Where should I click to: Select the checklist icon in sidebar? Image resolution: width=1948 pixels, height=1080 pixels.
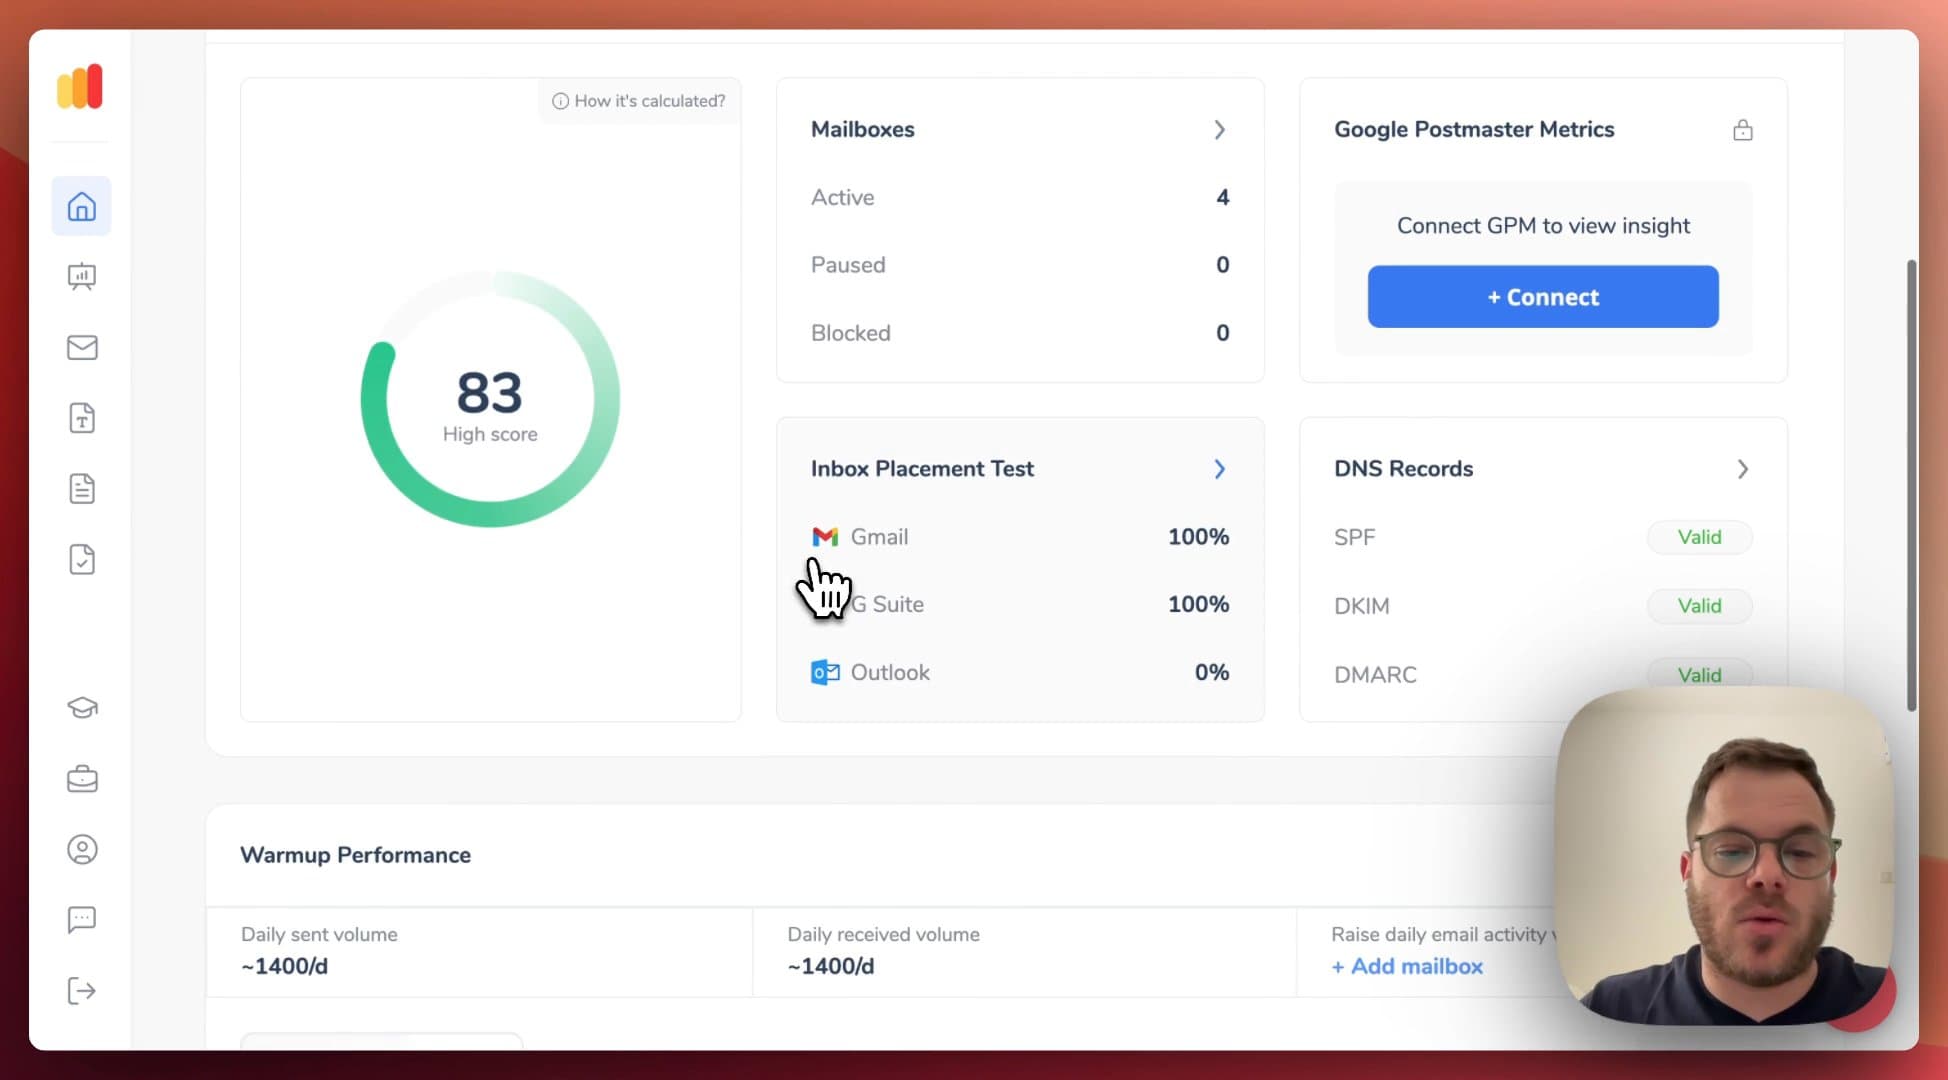80,559
